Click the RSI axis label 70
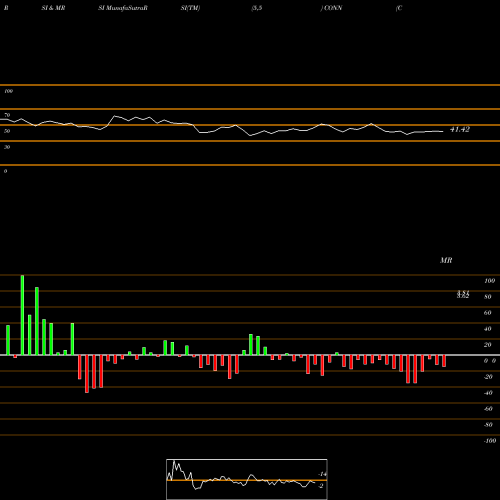The height and width of the screenshot is (500, 500). tap(7, 115)
